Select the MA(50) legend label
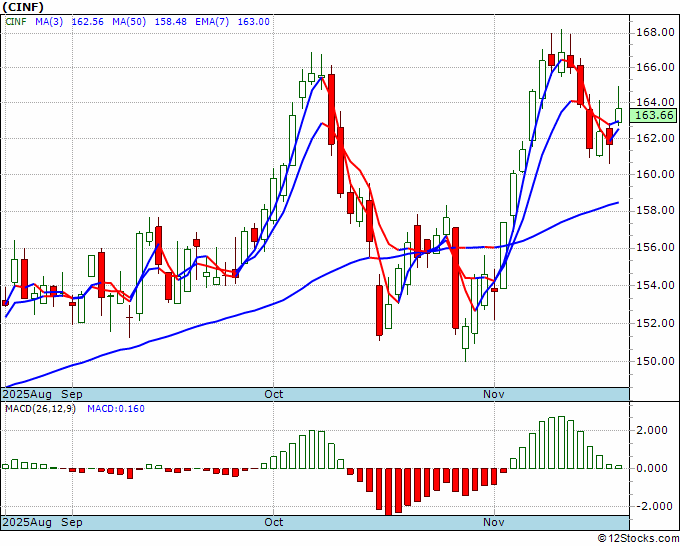 point(129,22)
